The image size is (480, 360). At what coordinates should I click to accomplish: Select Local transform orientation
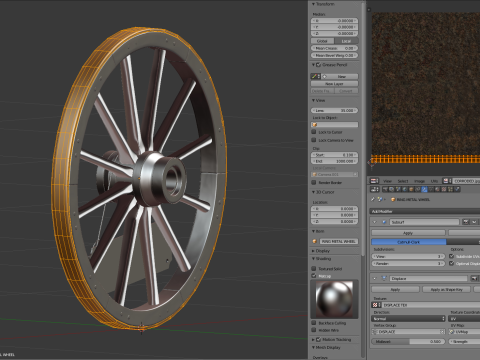346,41
